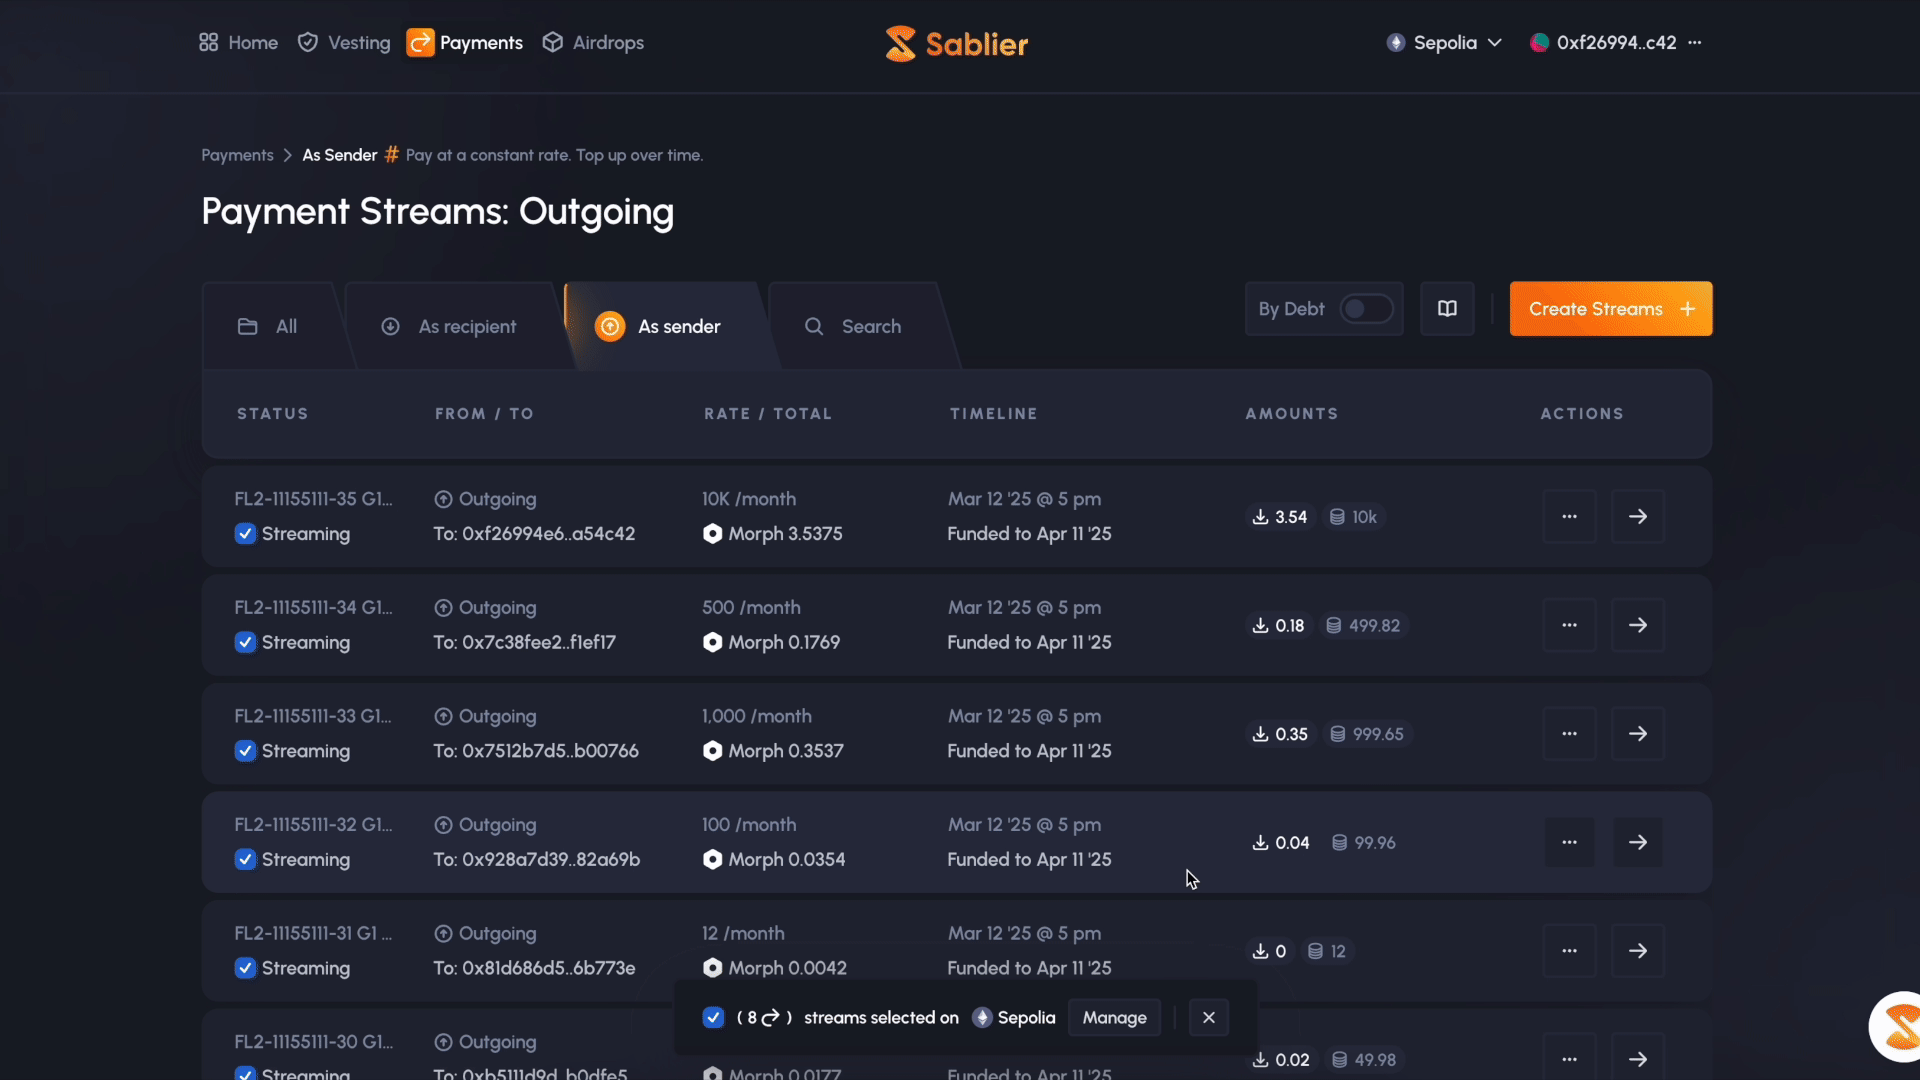The height and width of the screenshot is (1080, 1920).
Task: Open three-dot menu for stream FL2-11155111-31
Action: click(1569, 951)
